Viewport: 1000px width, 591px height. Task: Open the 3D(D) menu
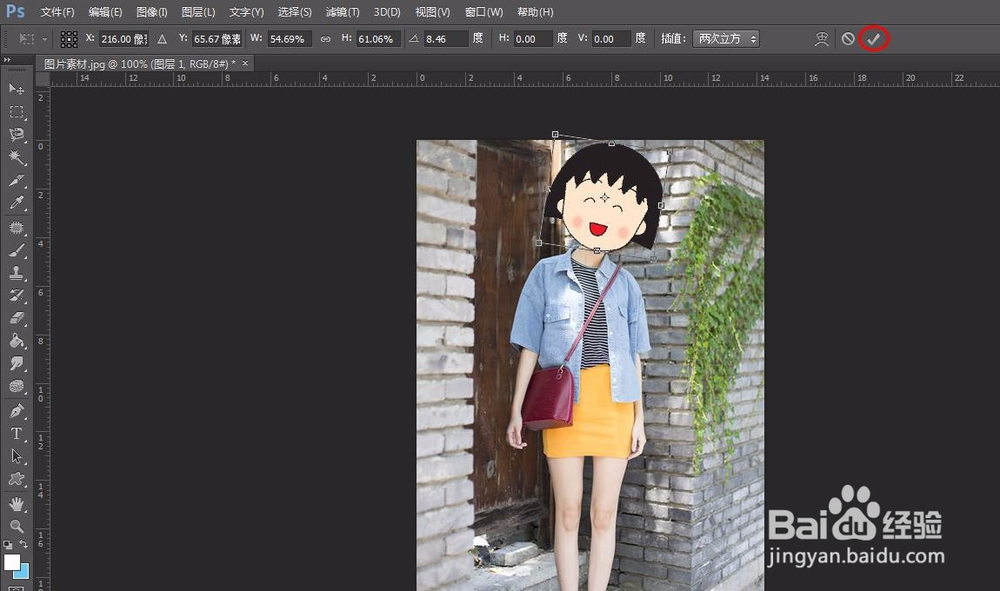coord(387,12)
